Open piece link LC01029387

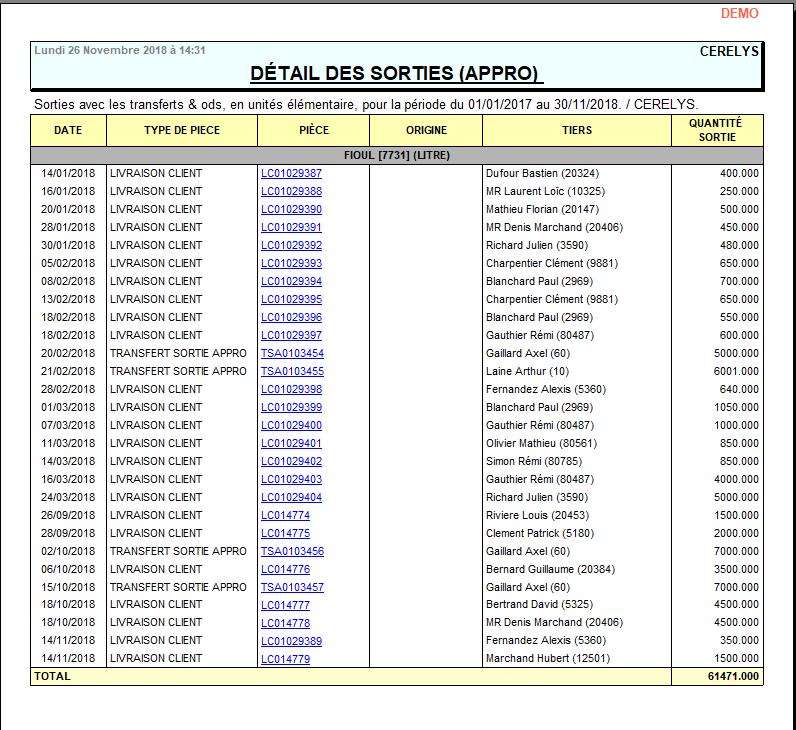(x=291, y=173)
